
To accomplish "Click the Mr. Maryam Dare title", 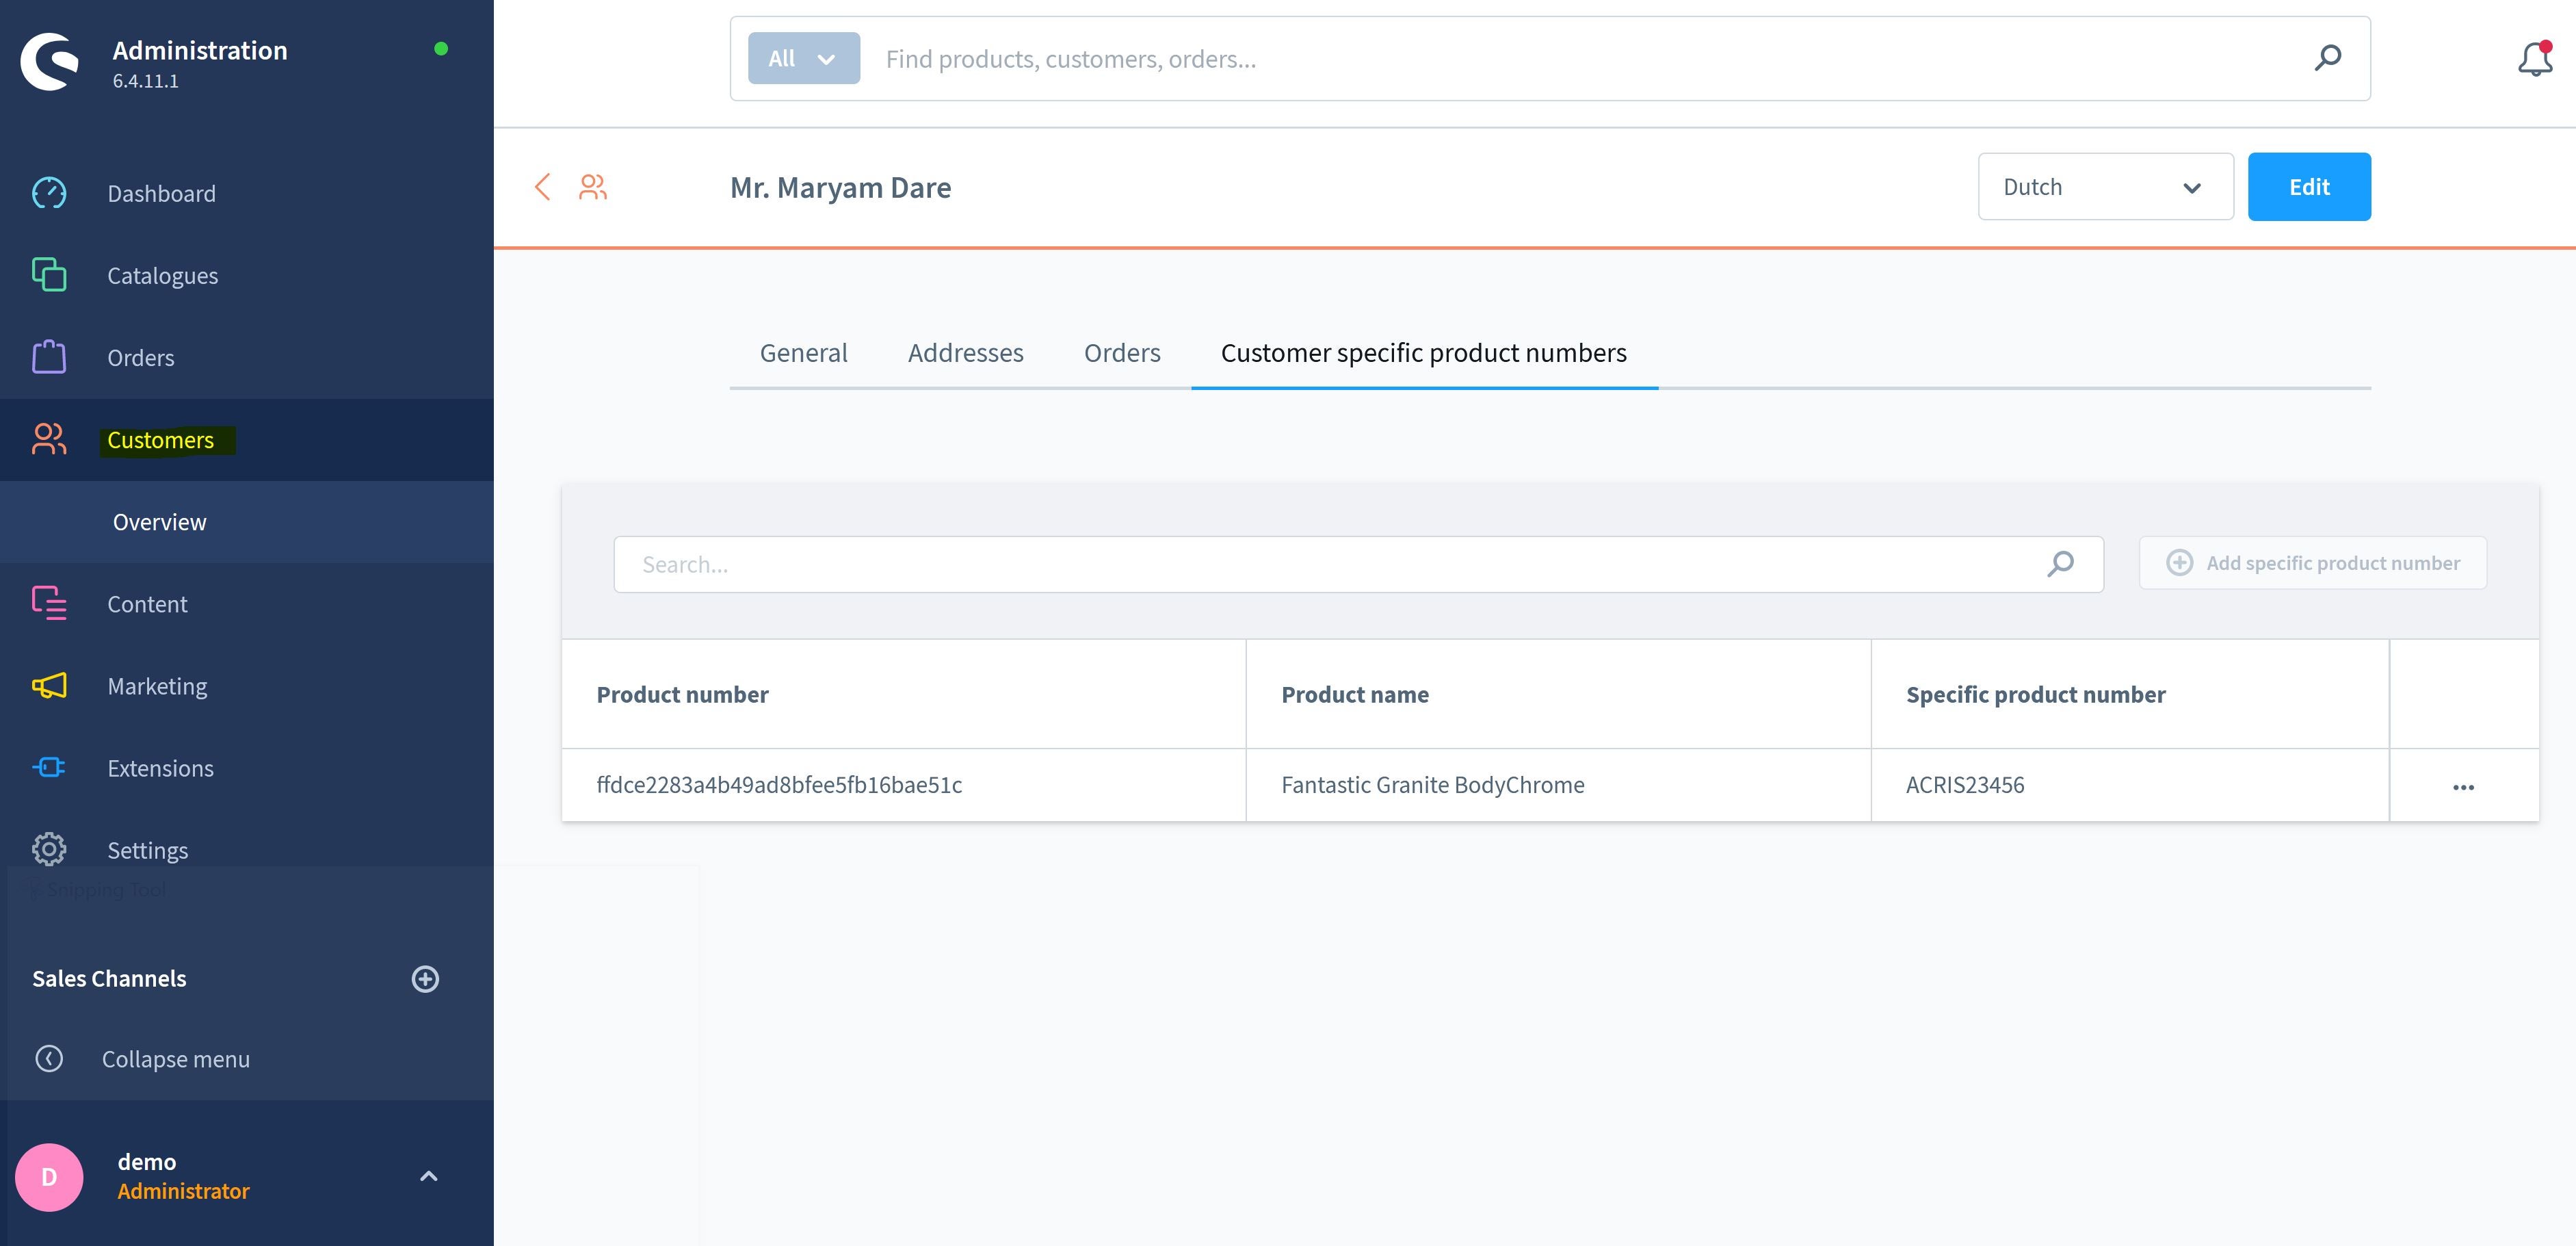I will pyautogui.click(x=840, y=187).
